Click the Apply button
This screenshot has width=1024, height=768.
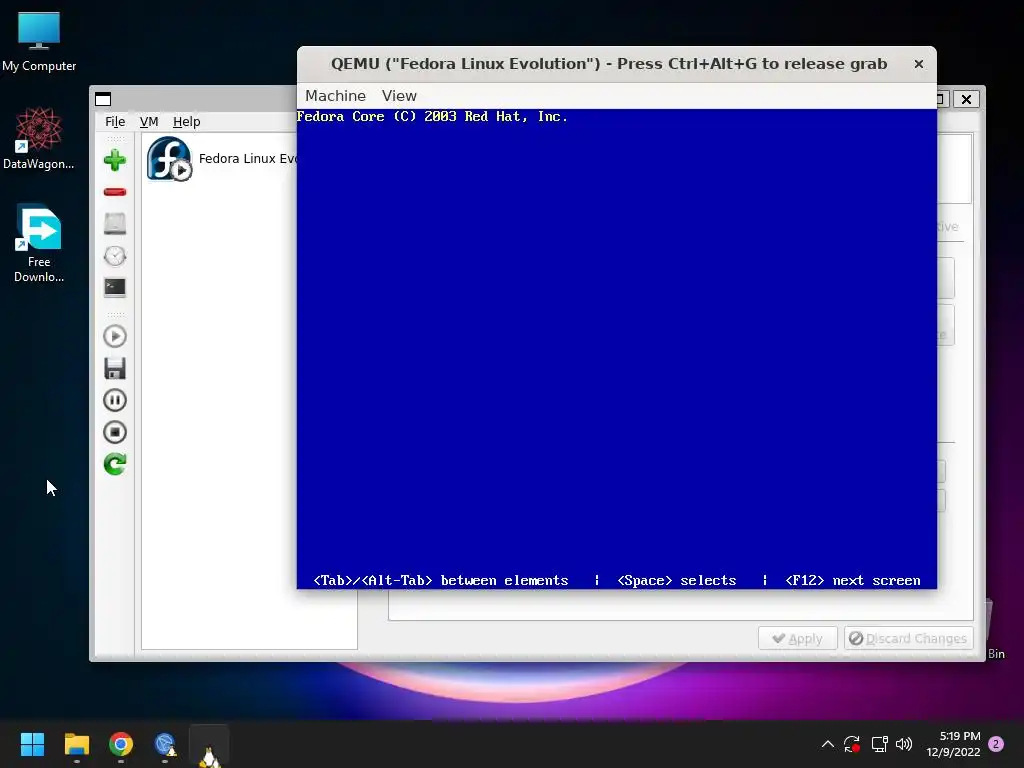point(797,638)
